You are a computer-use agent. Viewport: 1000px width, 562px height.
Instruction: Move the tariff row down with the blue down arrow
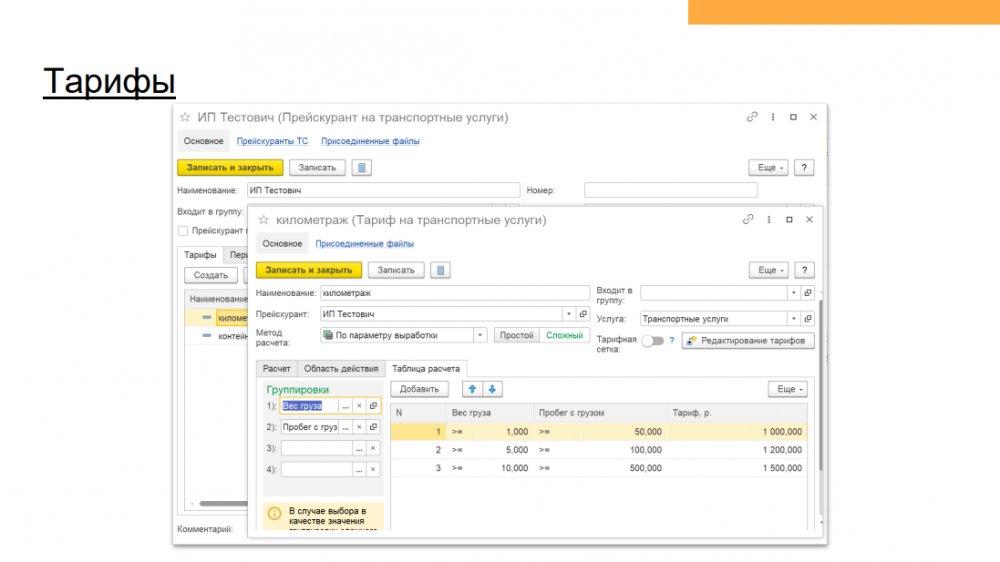coord(493,389)
